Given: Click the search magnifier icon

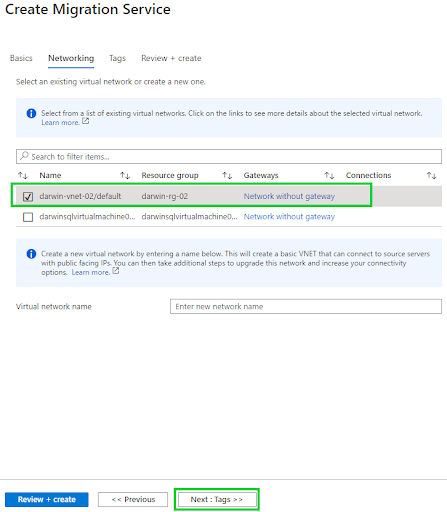Looking at the screenshot, I should point(24,156).
